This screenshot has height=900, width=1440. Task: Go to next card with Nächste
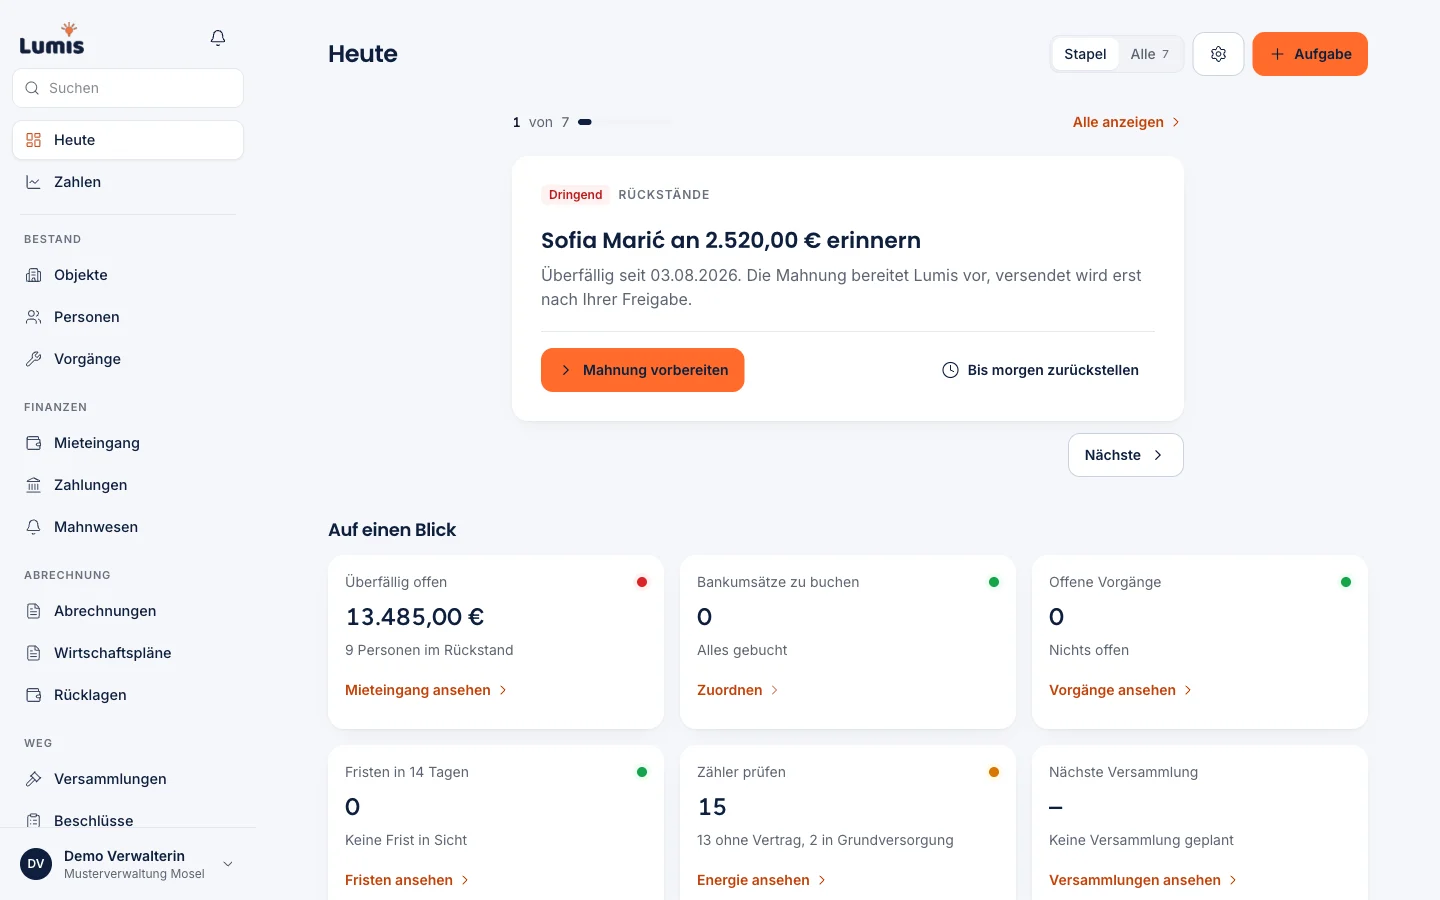(1126, 455)
